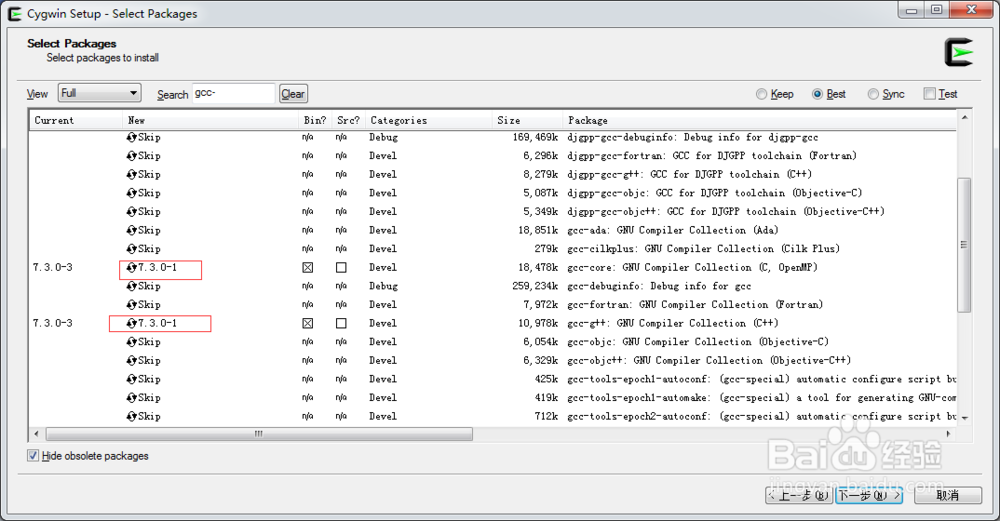Toggle Hide obsolete packages checkbox

pos(33,455)
